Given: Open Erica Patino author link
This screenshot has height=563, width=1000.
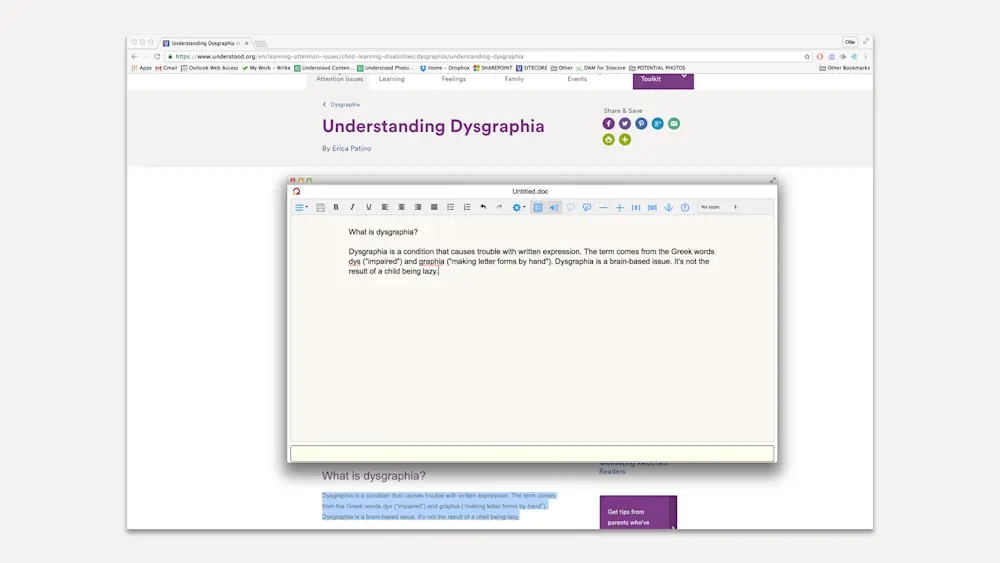Looking at the screenshot, I should (x=351, y=149).
